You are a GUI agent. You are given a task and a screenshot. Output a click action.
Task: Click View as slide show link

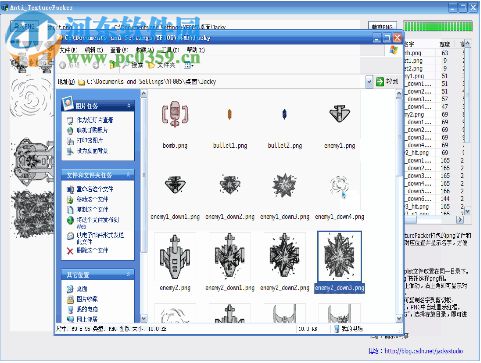[90, 120]
